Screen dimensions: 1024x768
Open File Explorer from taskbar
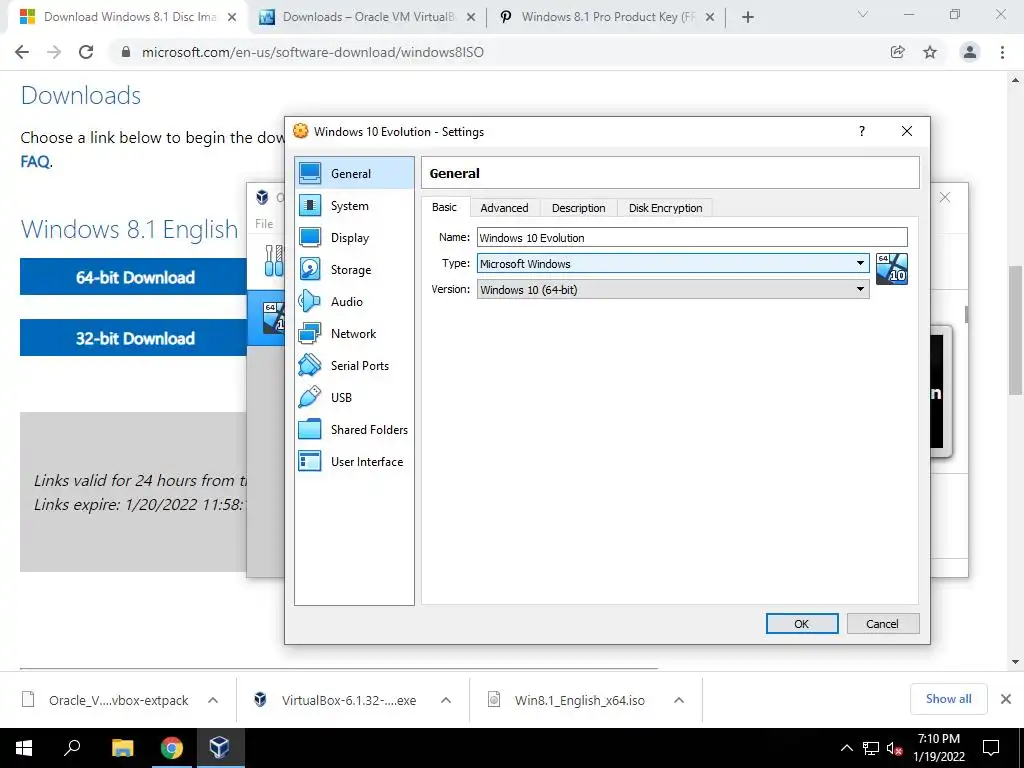pyautogui.click(x=122, y=748)
